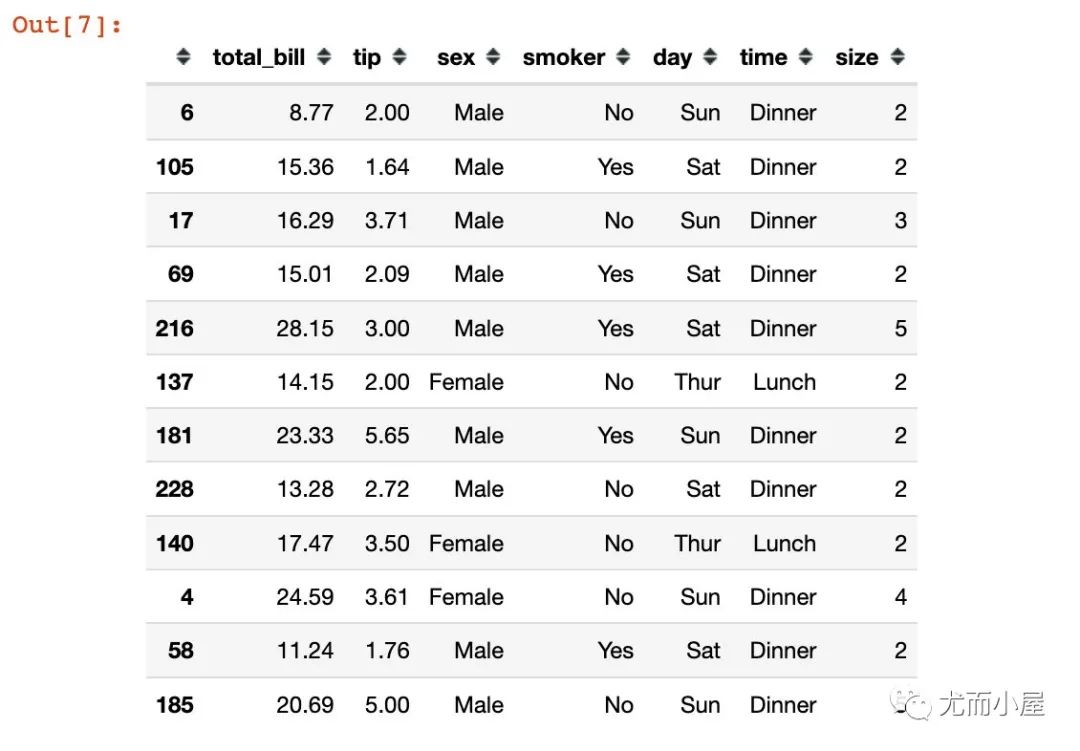Sort table by index column arrows
This screenshot has height=751, width=1080.
coord(183,56)
